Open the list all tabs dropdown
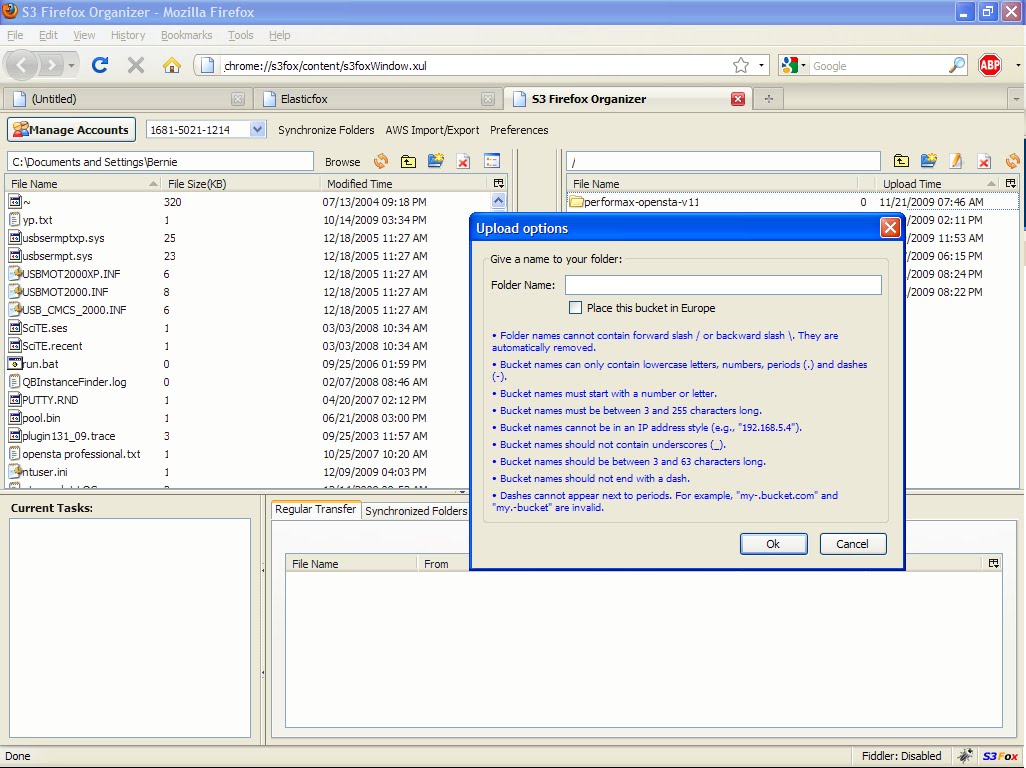1026x768 pixels. [1016, 99]
